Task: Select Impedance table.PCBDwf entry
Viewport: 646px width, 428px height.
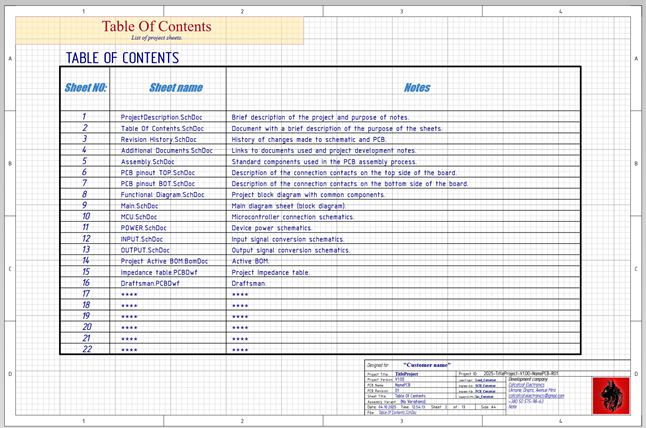Action: [159, 271]
